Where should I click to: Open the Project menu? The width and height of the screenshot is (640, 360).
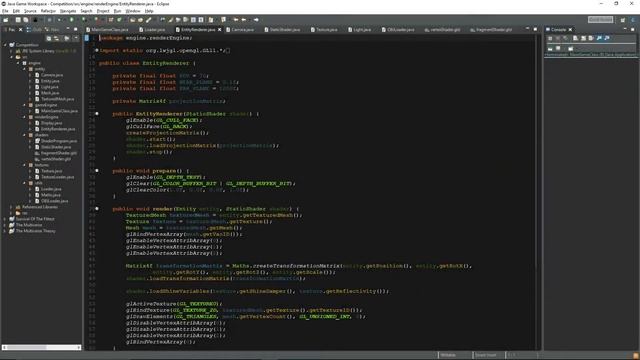[x=103, y=11]
